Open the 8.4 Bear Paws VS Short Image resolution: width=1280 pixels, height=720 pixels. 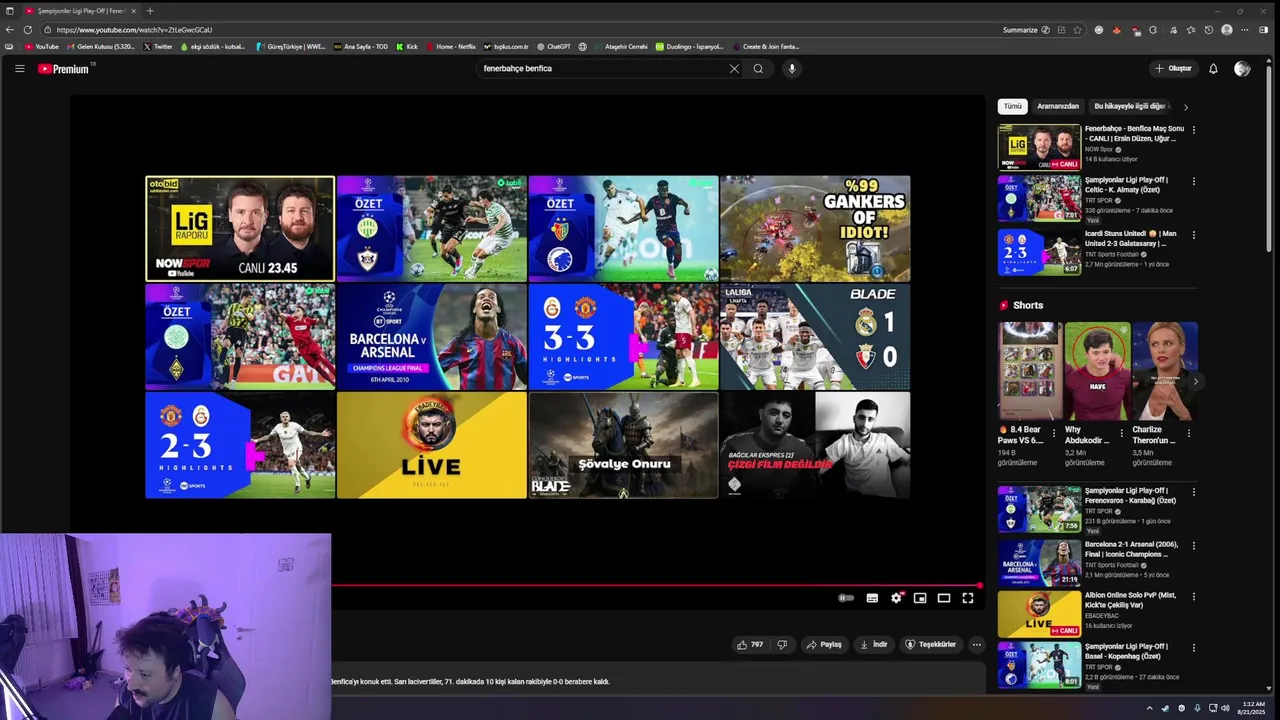(1029, 371)
